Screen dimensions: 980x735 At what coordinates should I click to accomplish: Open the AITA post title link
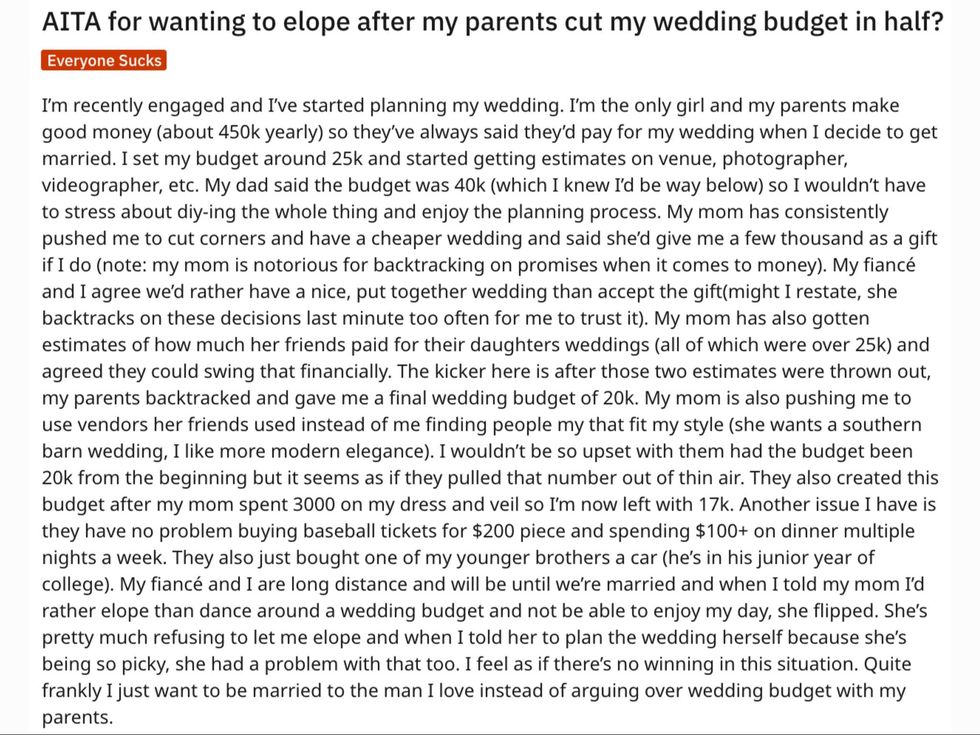(490, 22)
